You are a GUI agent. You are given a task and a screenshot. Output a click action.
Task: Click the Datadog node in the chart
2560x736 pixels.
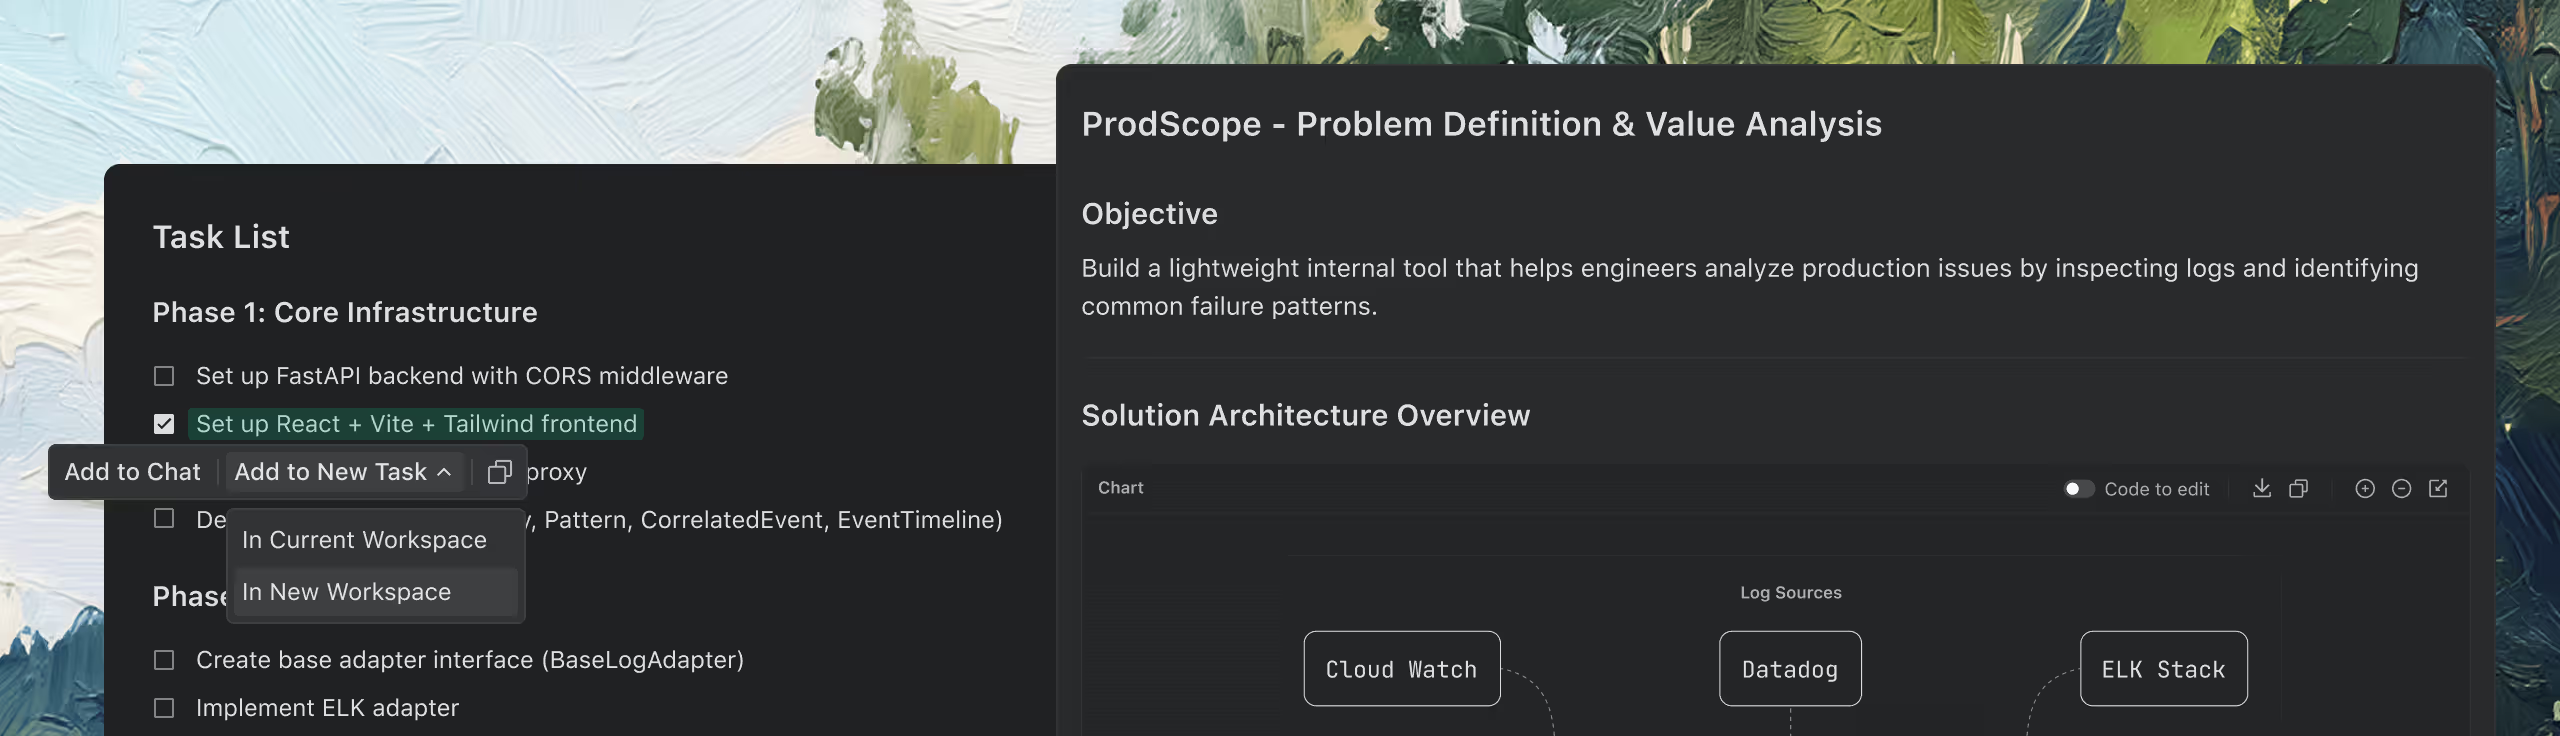1789,669
